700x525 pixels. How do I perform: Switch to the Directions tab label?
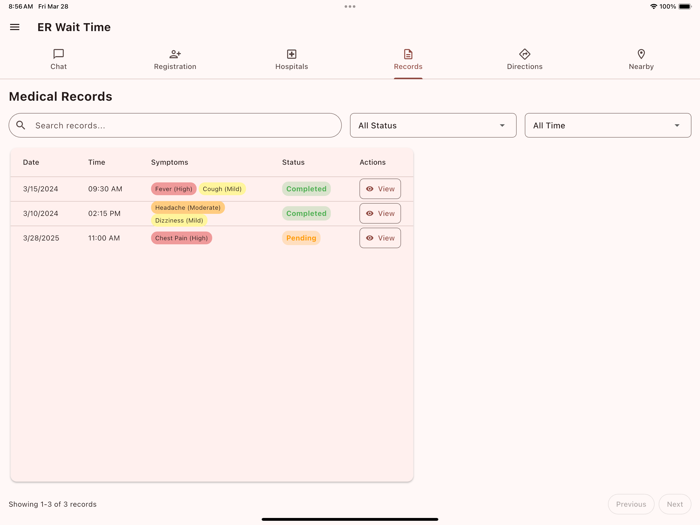(525, 67)
